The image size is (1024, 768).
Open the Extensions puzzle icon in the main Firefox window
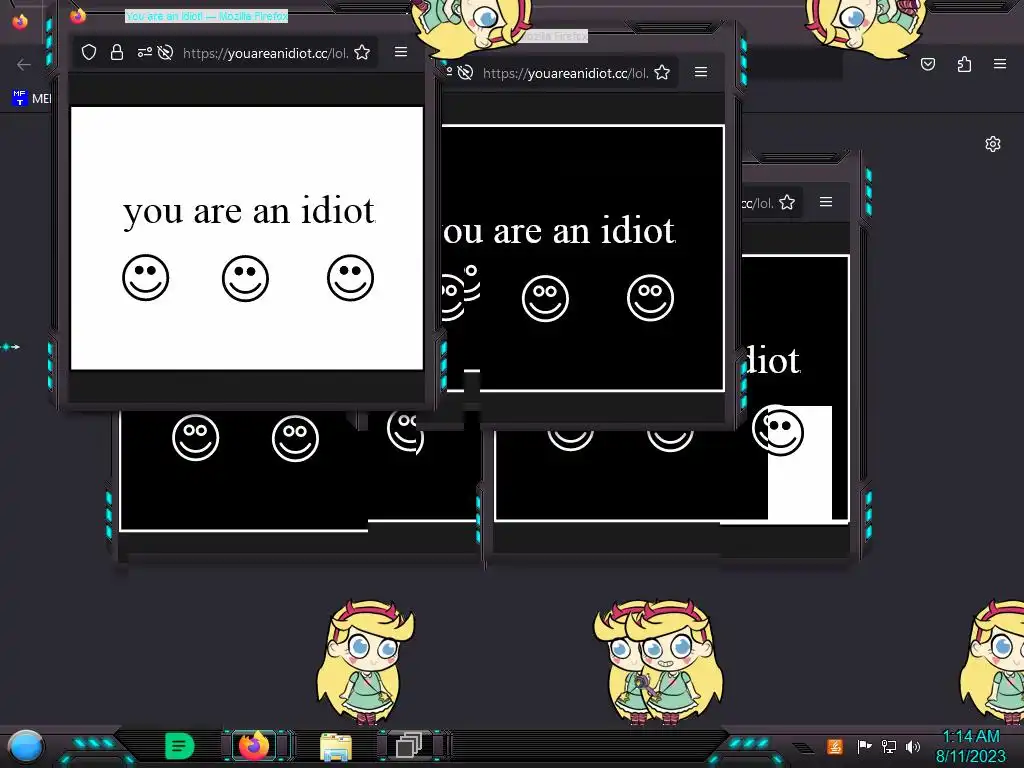click(x=965, y=64)
